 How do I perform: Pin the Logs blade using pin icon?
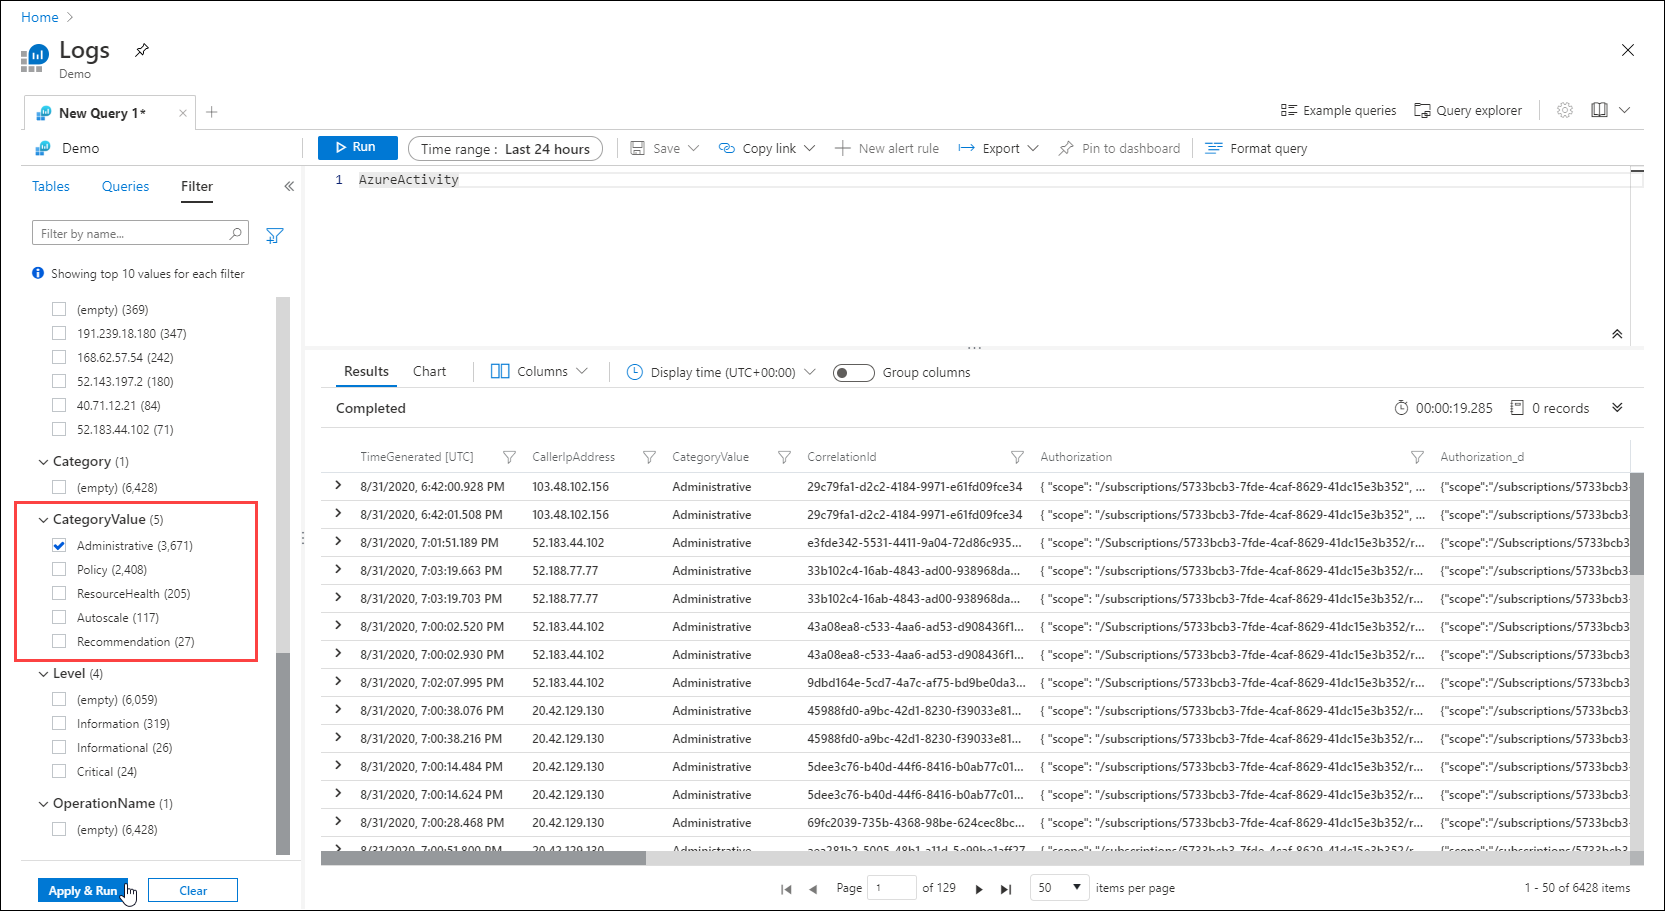pos(142,50)
